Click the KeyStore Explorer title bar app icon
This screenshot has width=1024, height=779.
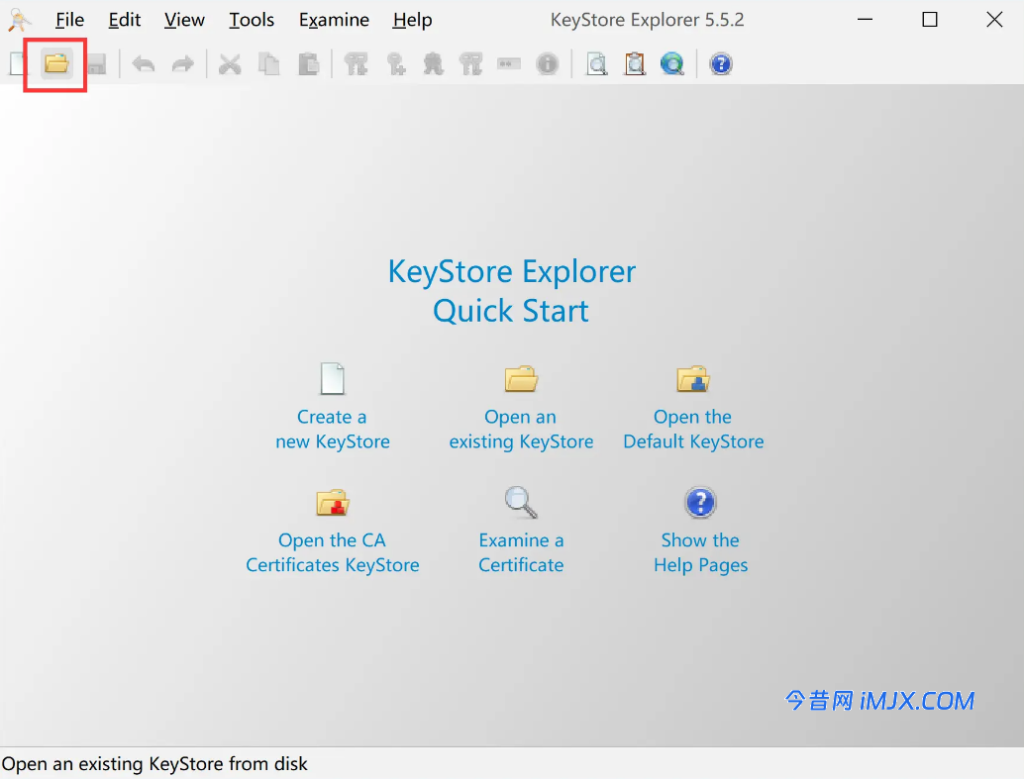click(x=19, y=20)
